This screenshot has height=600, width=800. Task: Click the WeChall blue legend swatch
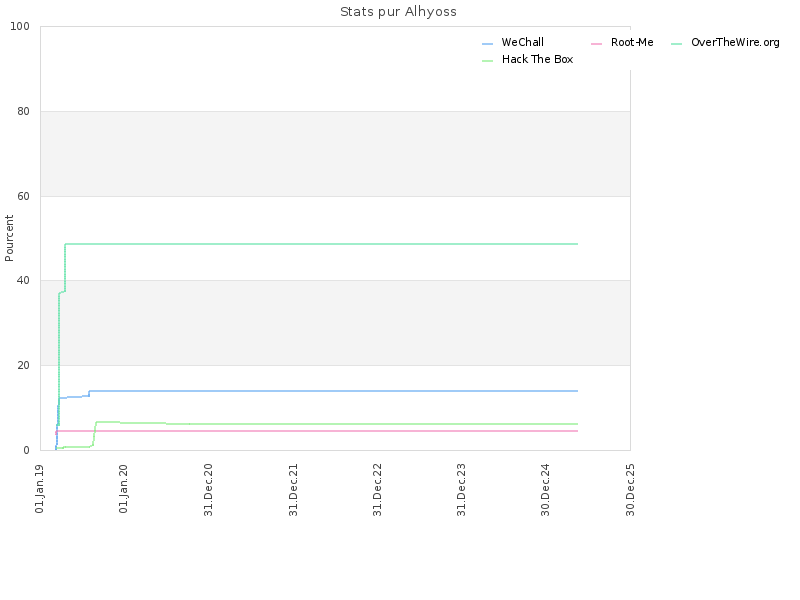487,44
